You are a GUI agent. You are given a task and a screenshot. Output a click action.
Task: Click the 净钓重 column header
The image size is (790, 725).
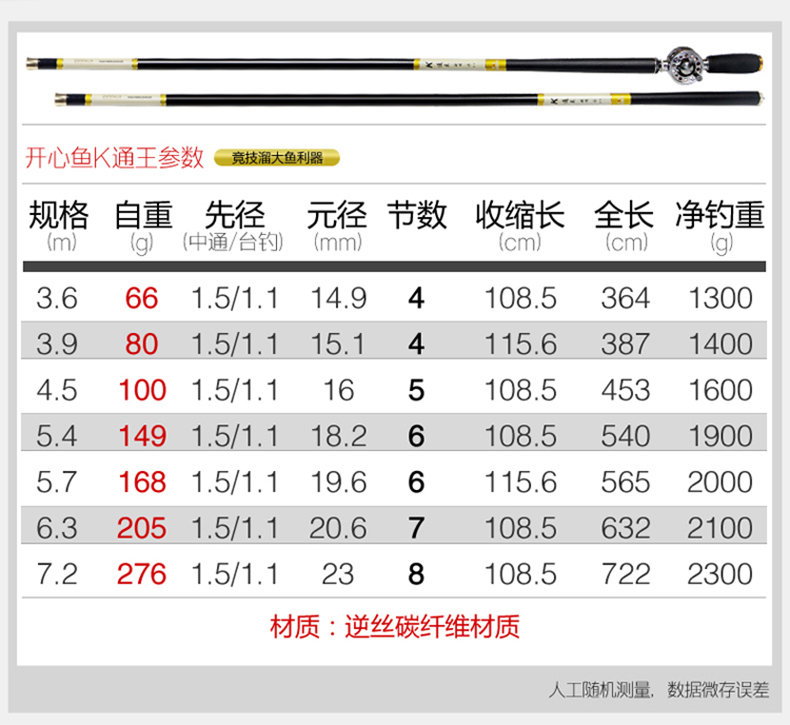click(720, 215)
